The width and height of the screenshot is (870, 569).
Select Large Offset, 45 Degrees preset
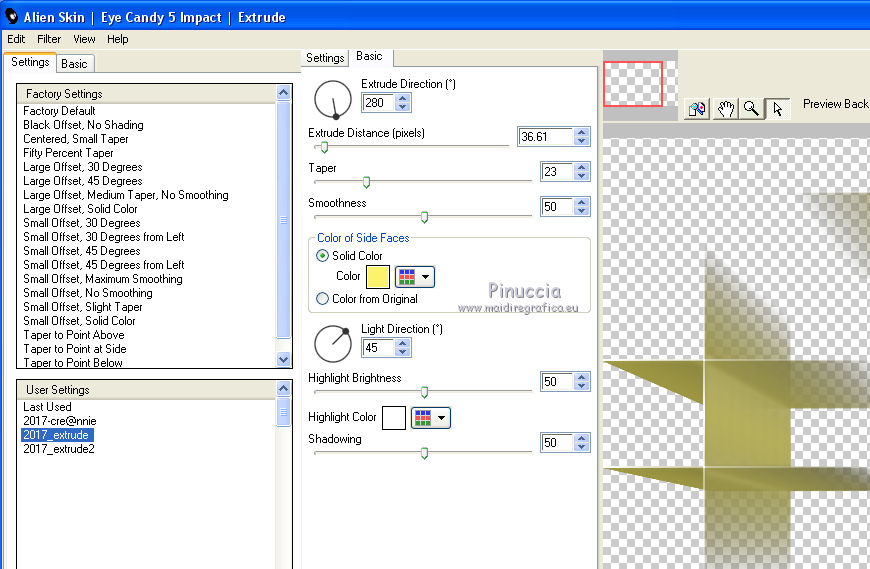click(83, 181)
